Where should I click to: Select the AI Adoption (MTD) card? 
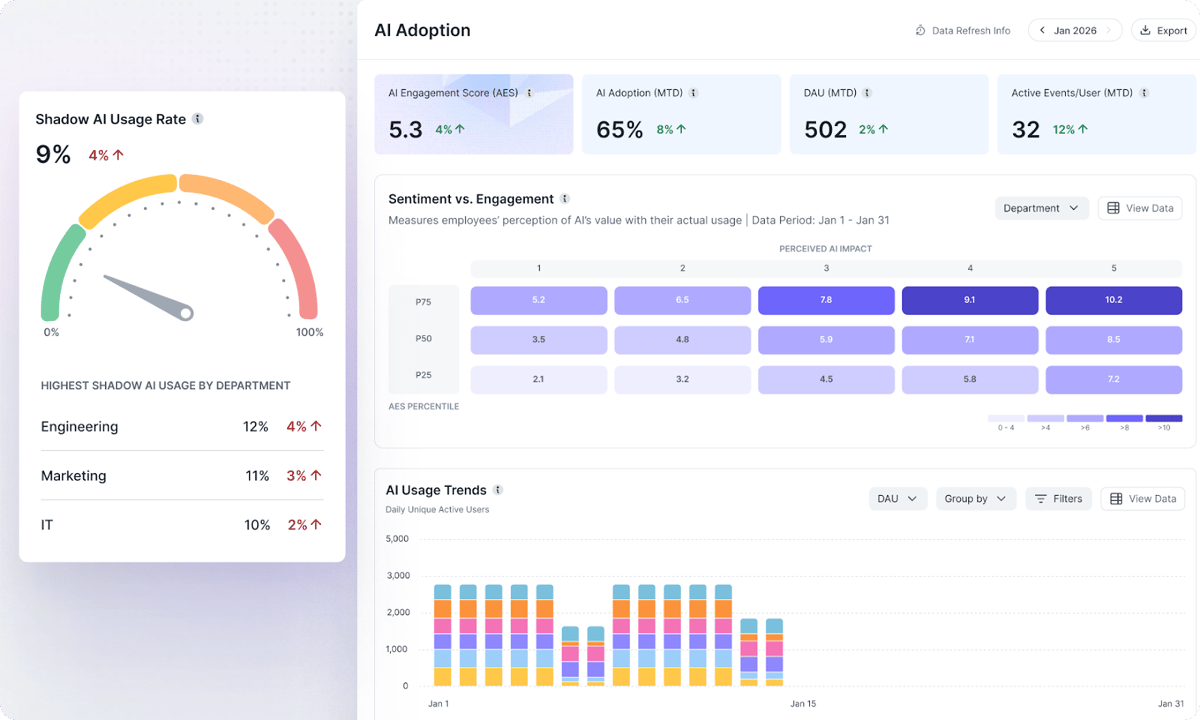[x=681, y=114]
